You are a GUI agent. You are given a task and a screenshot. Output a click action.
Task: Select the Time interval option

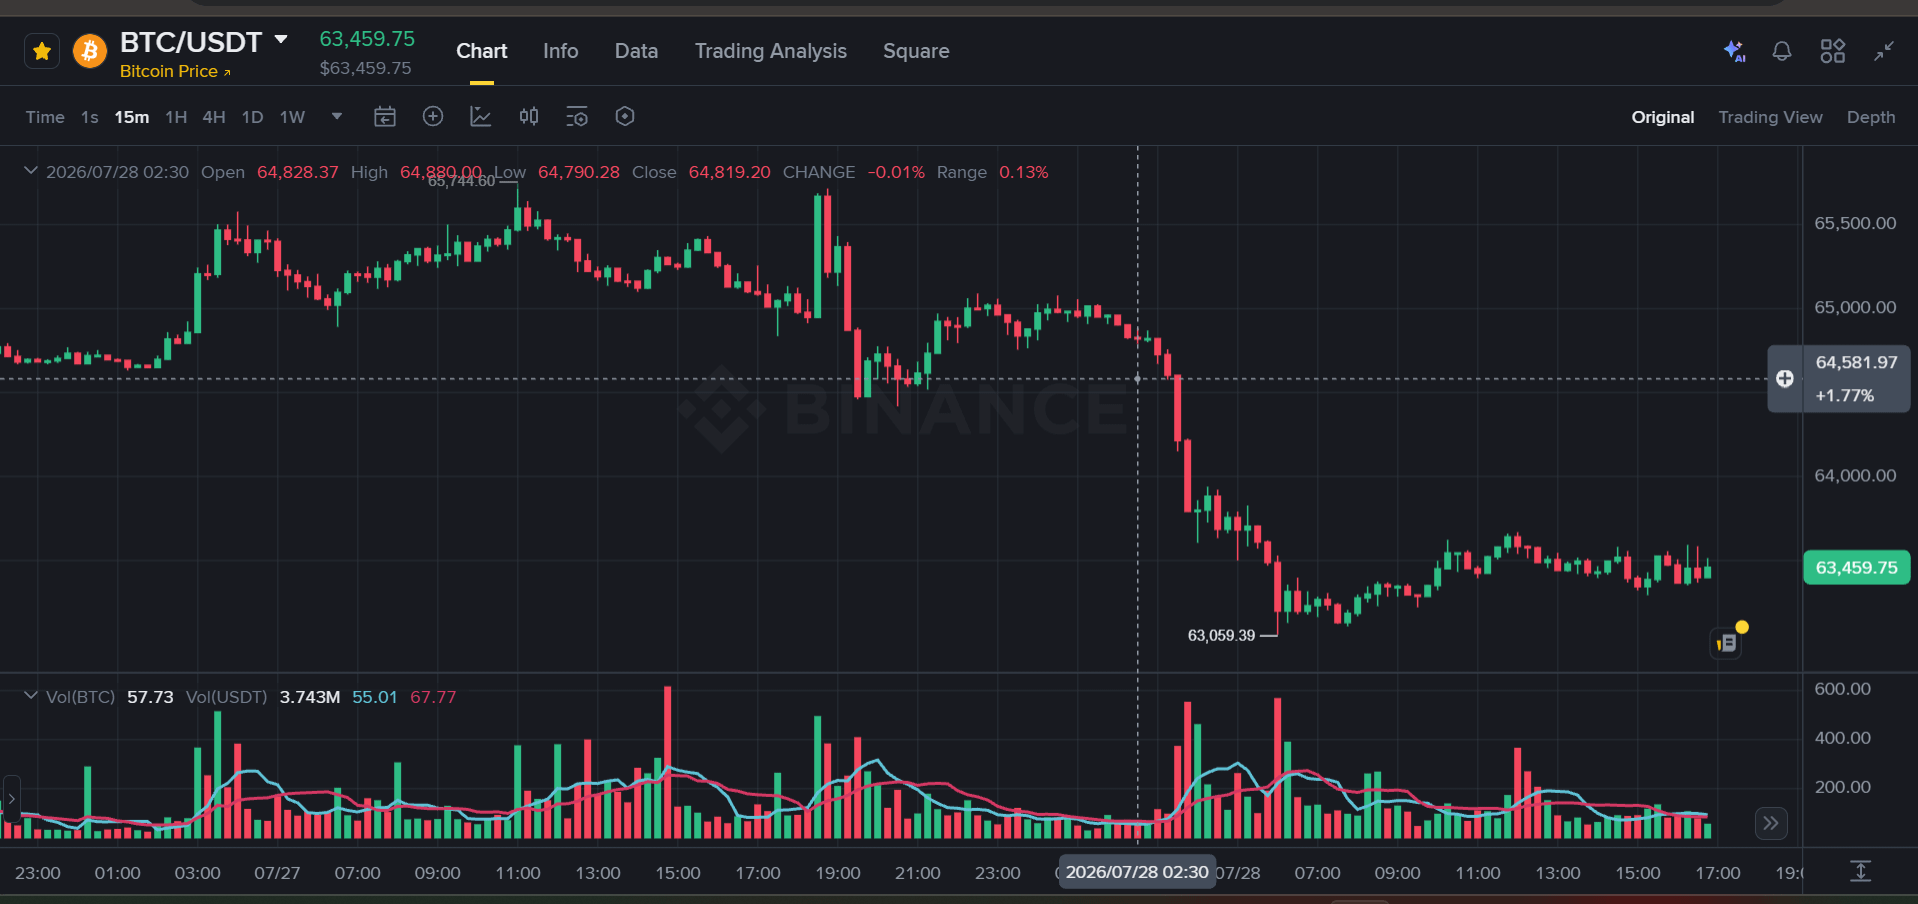(x=45, y=117)
